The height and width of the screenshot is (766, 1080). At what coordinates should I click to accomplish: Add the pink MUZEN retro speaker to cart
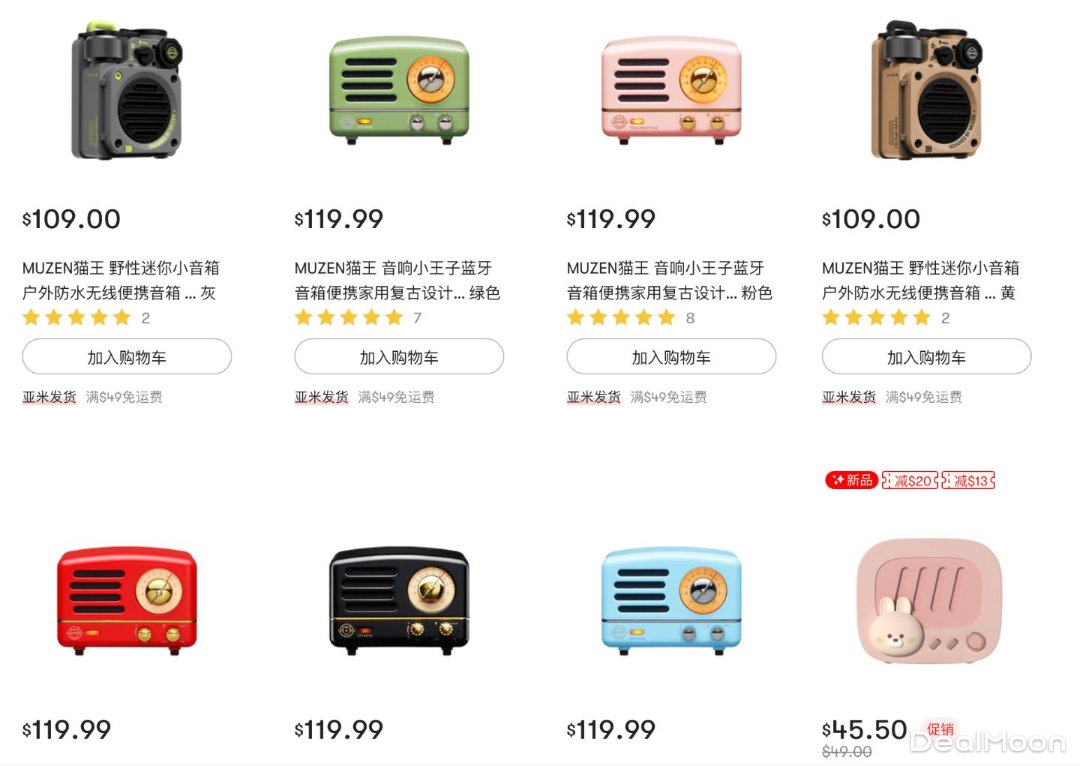tap(671, 357)
